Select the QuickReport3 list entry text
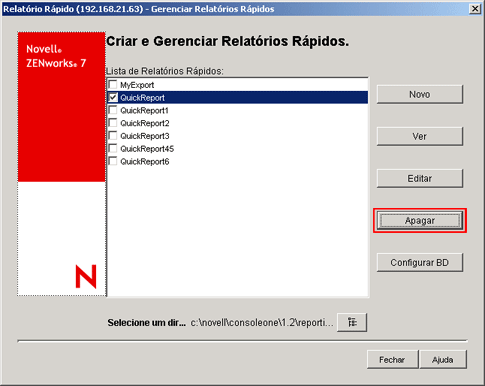Image resolution: width=485 pixels, height=386 pixels. pos(145,136)
